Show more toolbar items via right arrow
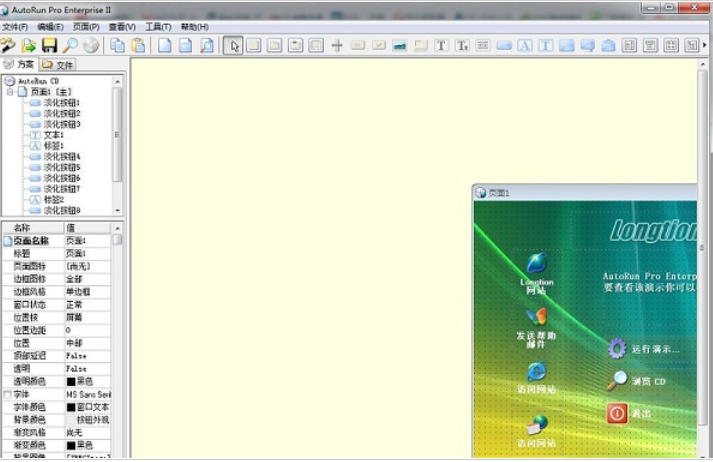Viewport: 713px width, 462px height. point(705,45)
